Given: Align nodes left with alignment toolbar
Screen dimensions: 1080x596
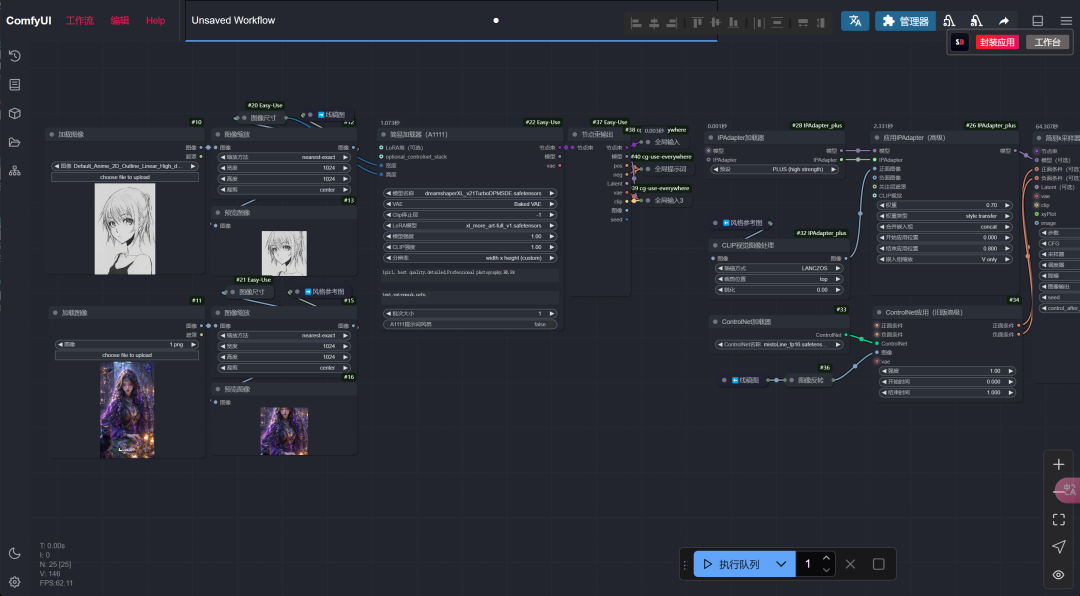Looking at the screenshot, I should coord(636,23).
